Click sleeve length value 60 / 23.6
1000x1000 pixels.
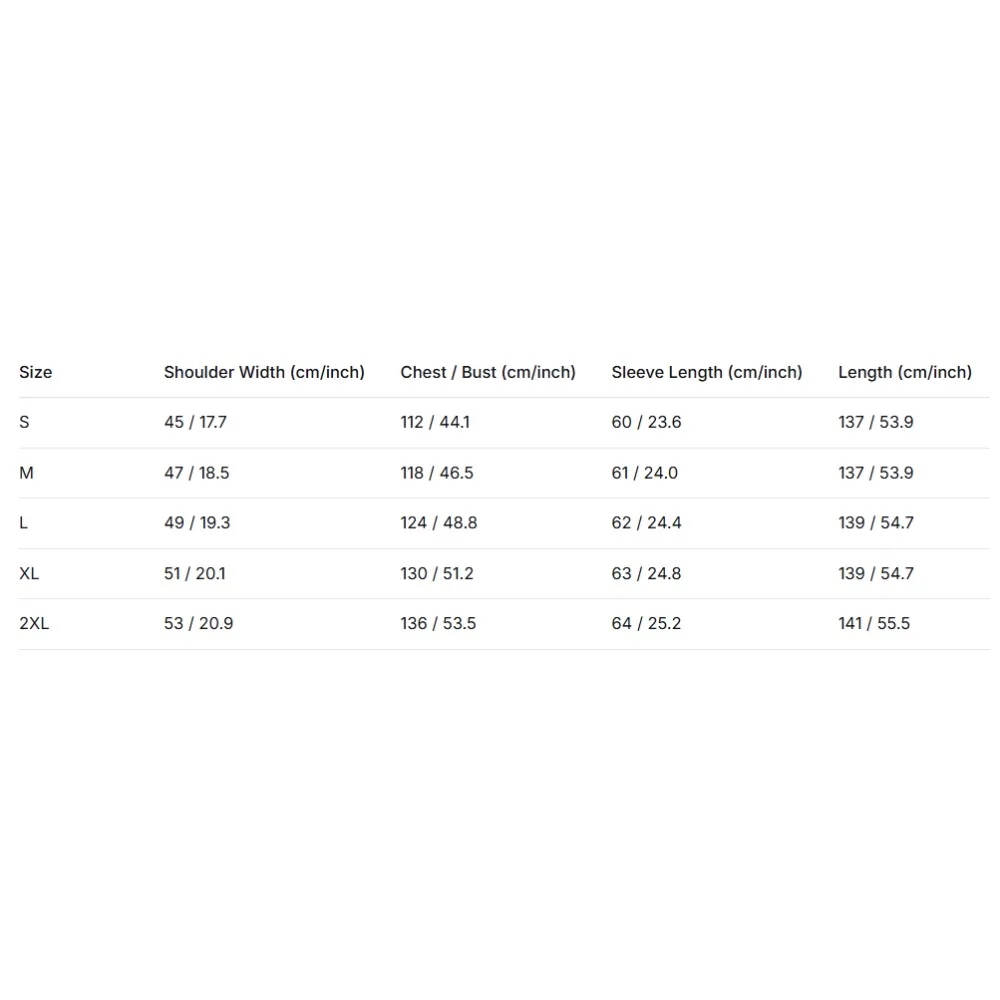(646, 422)
